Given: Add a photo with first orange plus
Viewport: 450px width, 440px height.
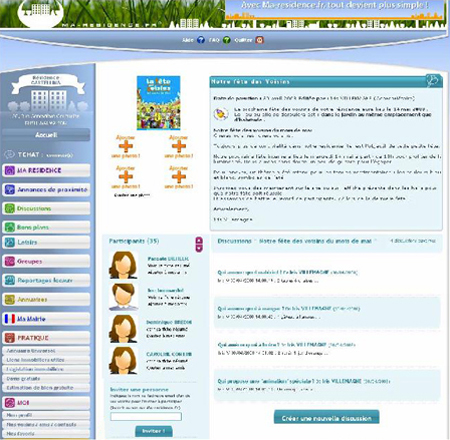Looking at the screenshot, I should tap(126, 146).
